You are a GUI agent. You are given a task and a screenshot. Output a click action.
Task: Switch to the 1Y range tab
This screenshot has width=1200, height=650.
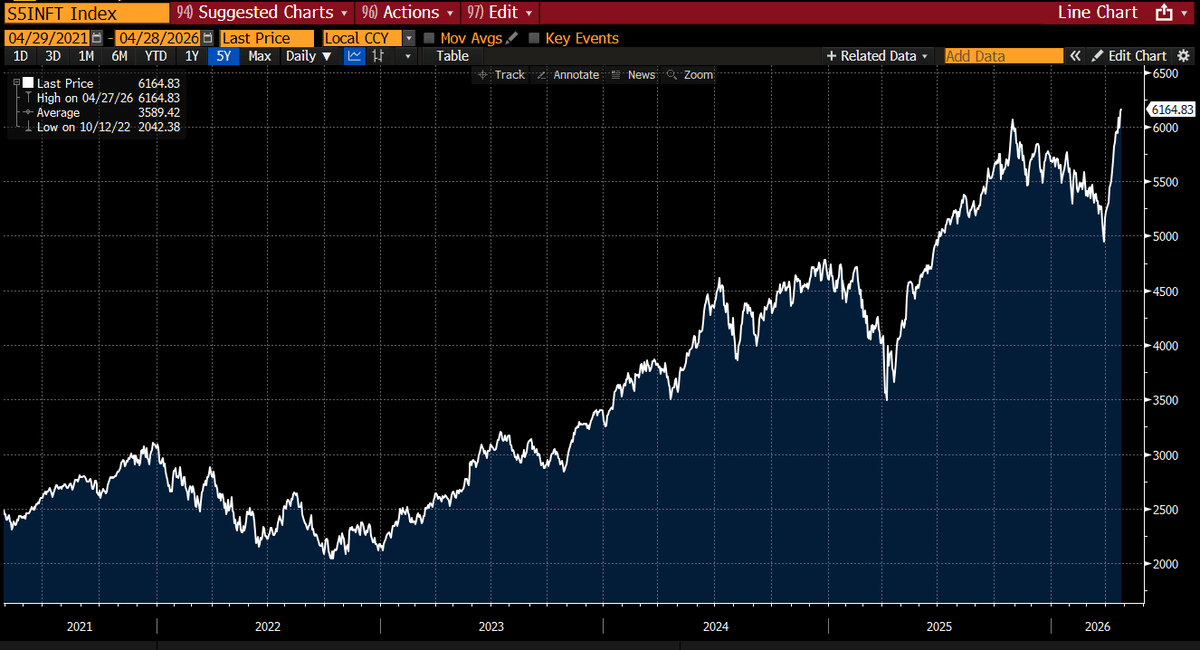[x=190, y=56]
